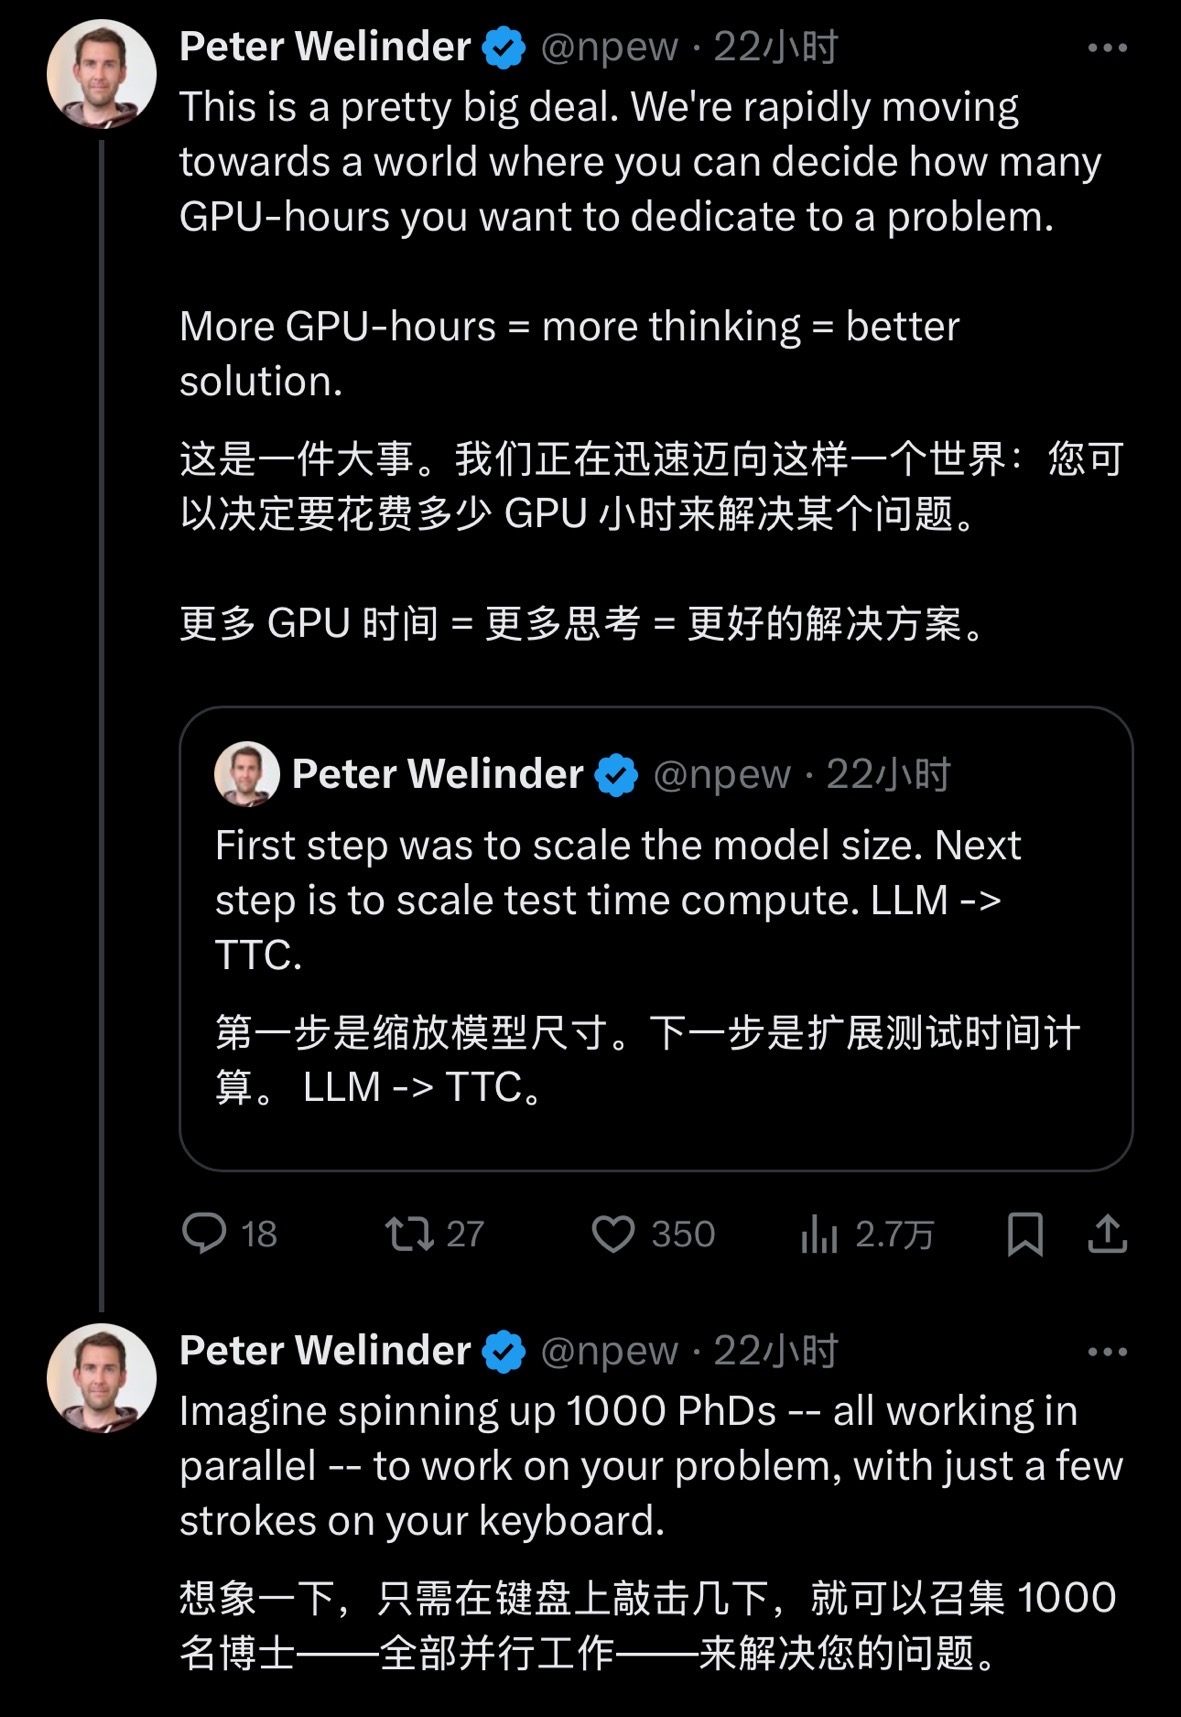Screen dimensions: 1181x1717
Task: Open Peter Welinder's avatar on first tweet
Action: [101, 75]
